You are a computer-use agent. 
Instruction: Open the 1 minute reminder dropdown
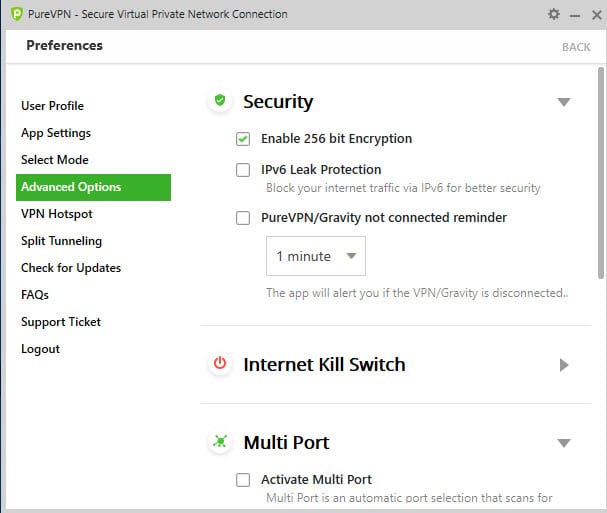[315, 256]
